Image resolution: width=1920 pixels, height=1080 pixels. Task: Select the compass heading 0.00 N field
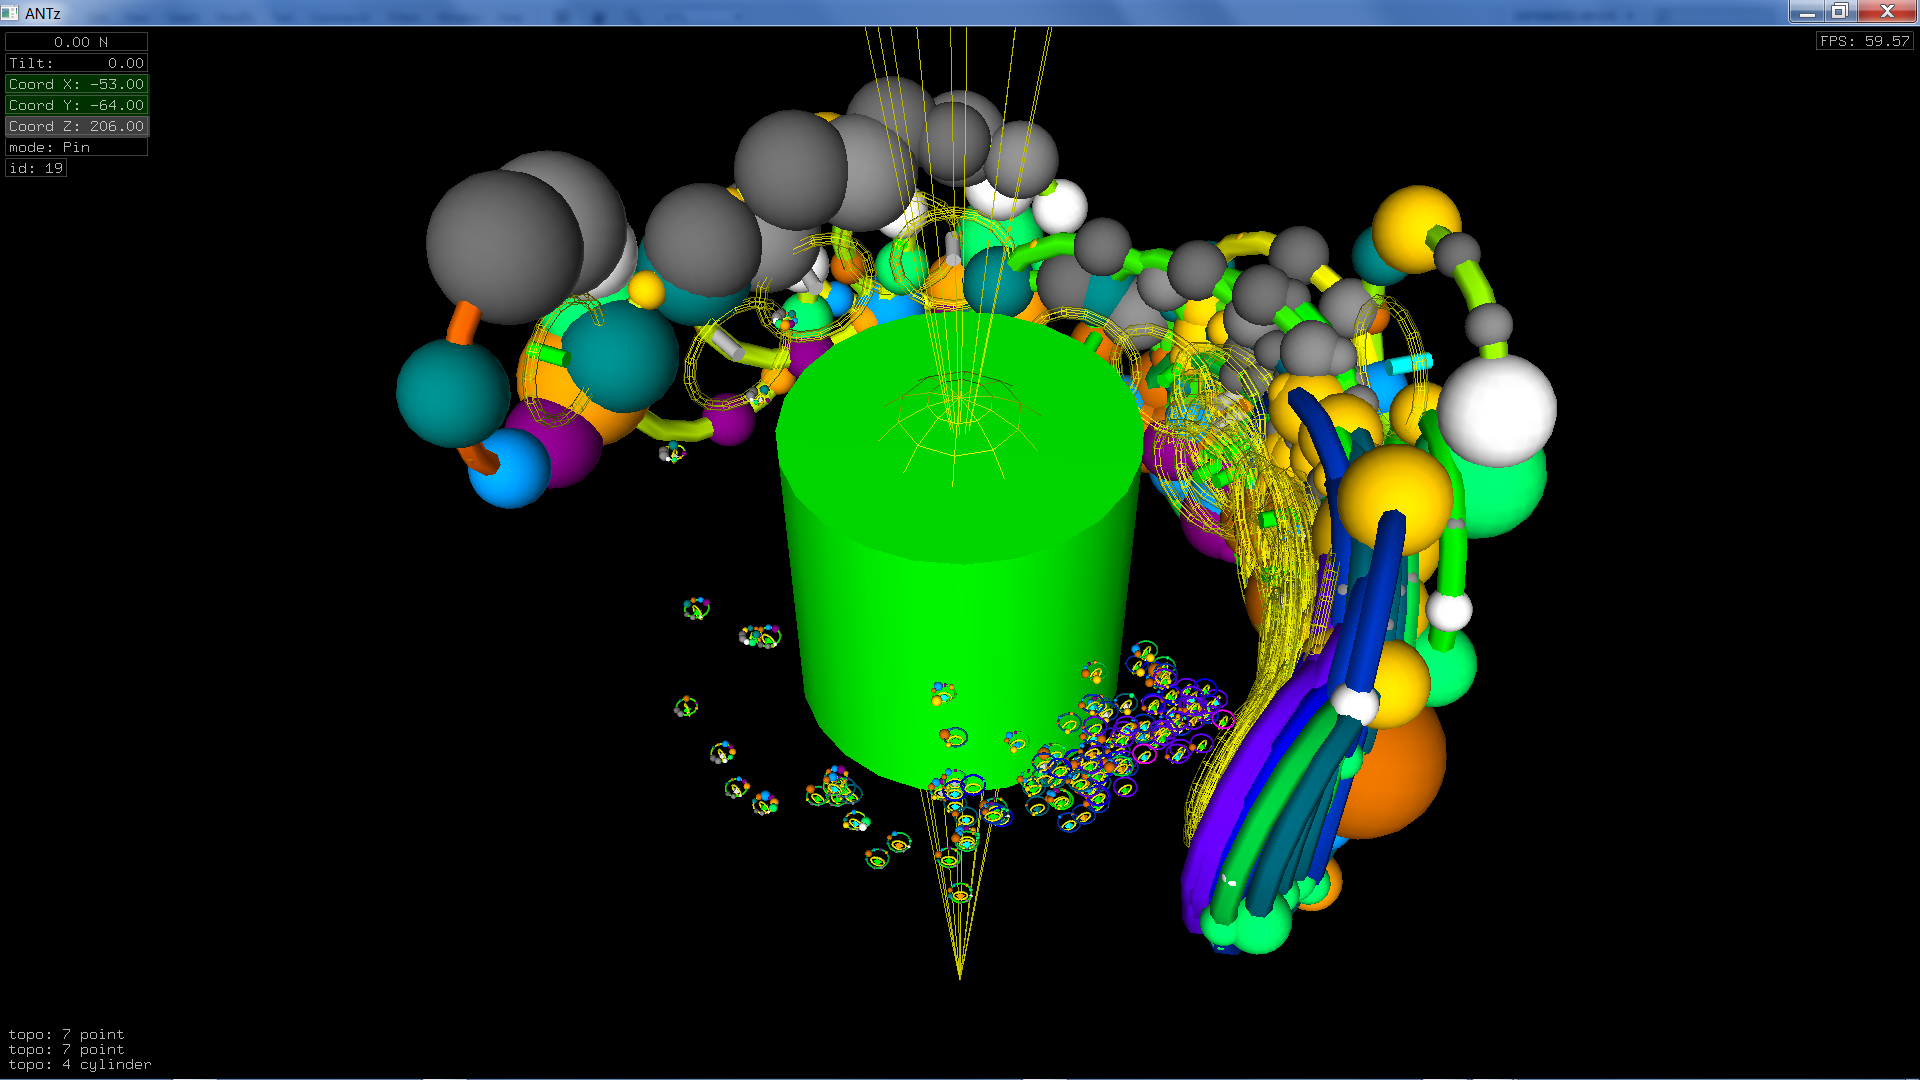77,42
